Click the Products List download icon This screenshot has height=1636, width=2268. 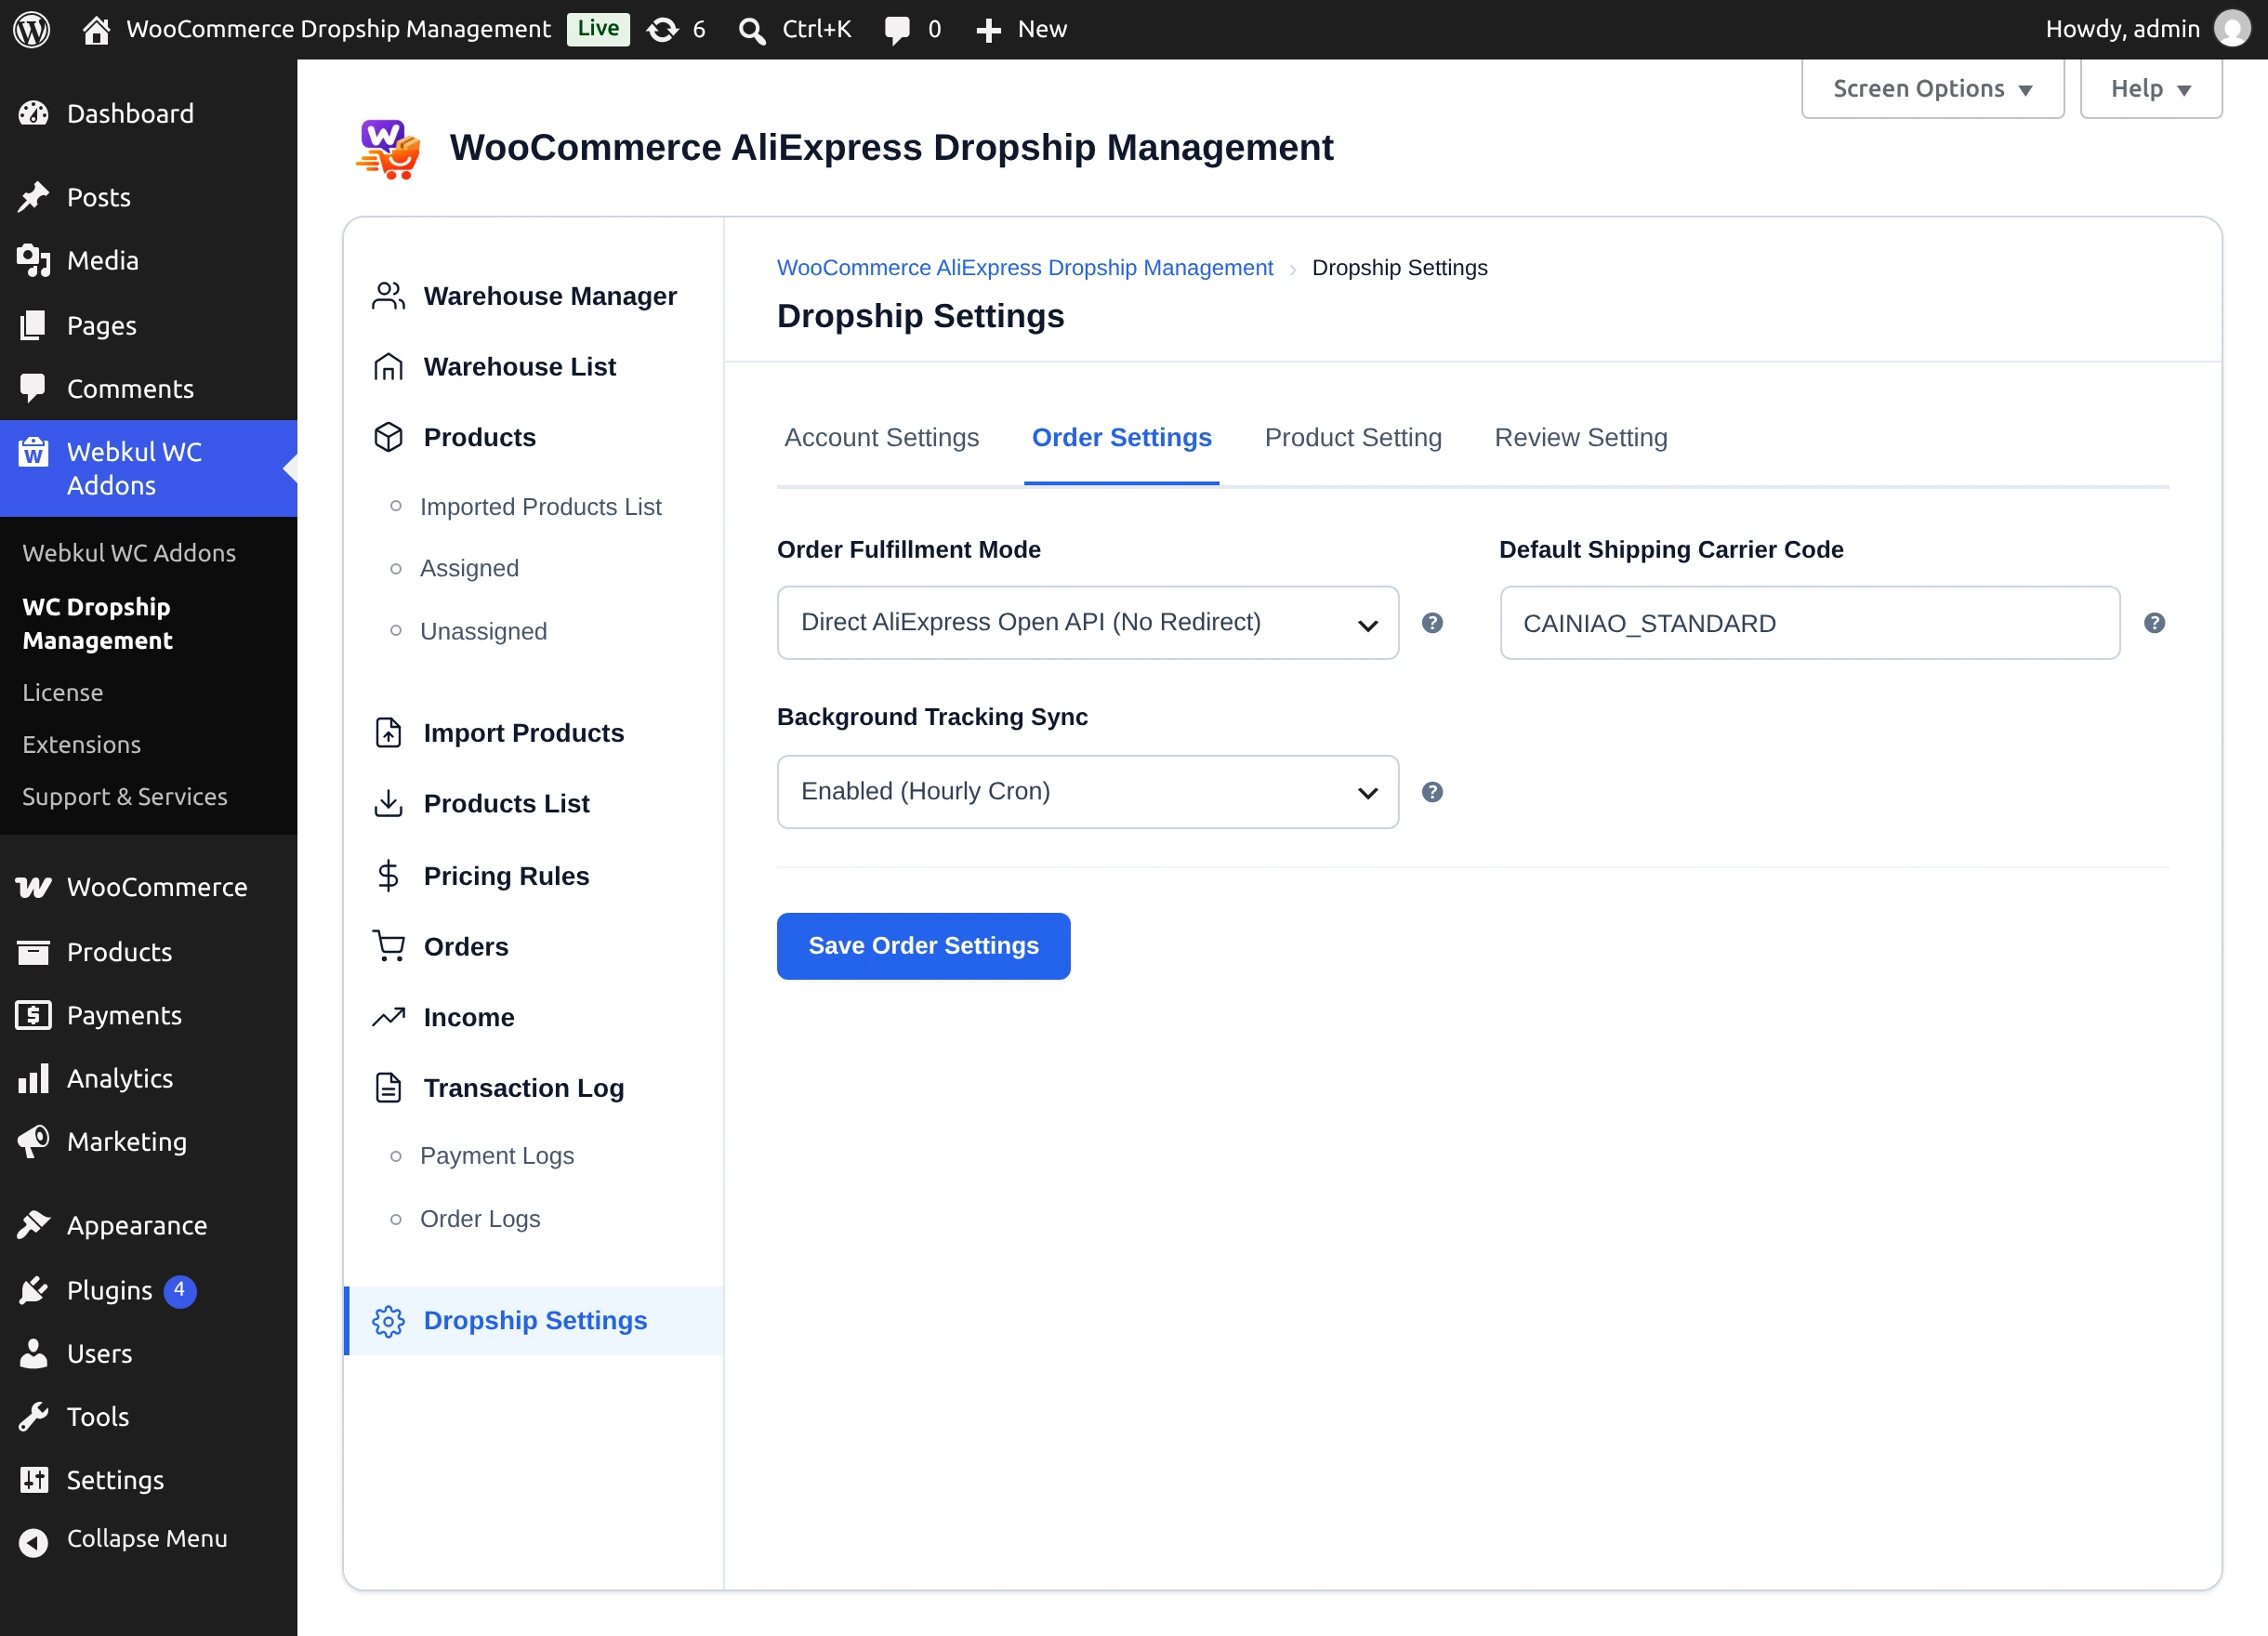pyautogui.click(x=388, y=803)
